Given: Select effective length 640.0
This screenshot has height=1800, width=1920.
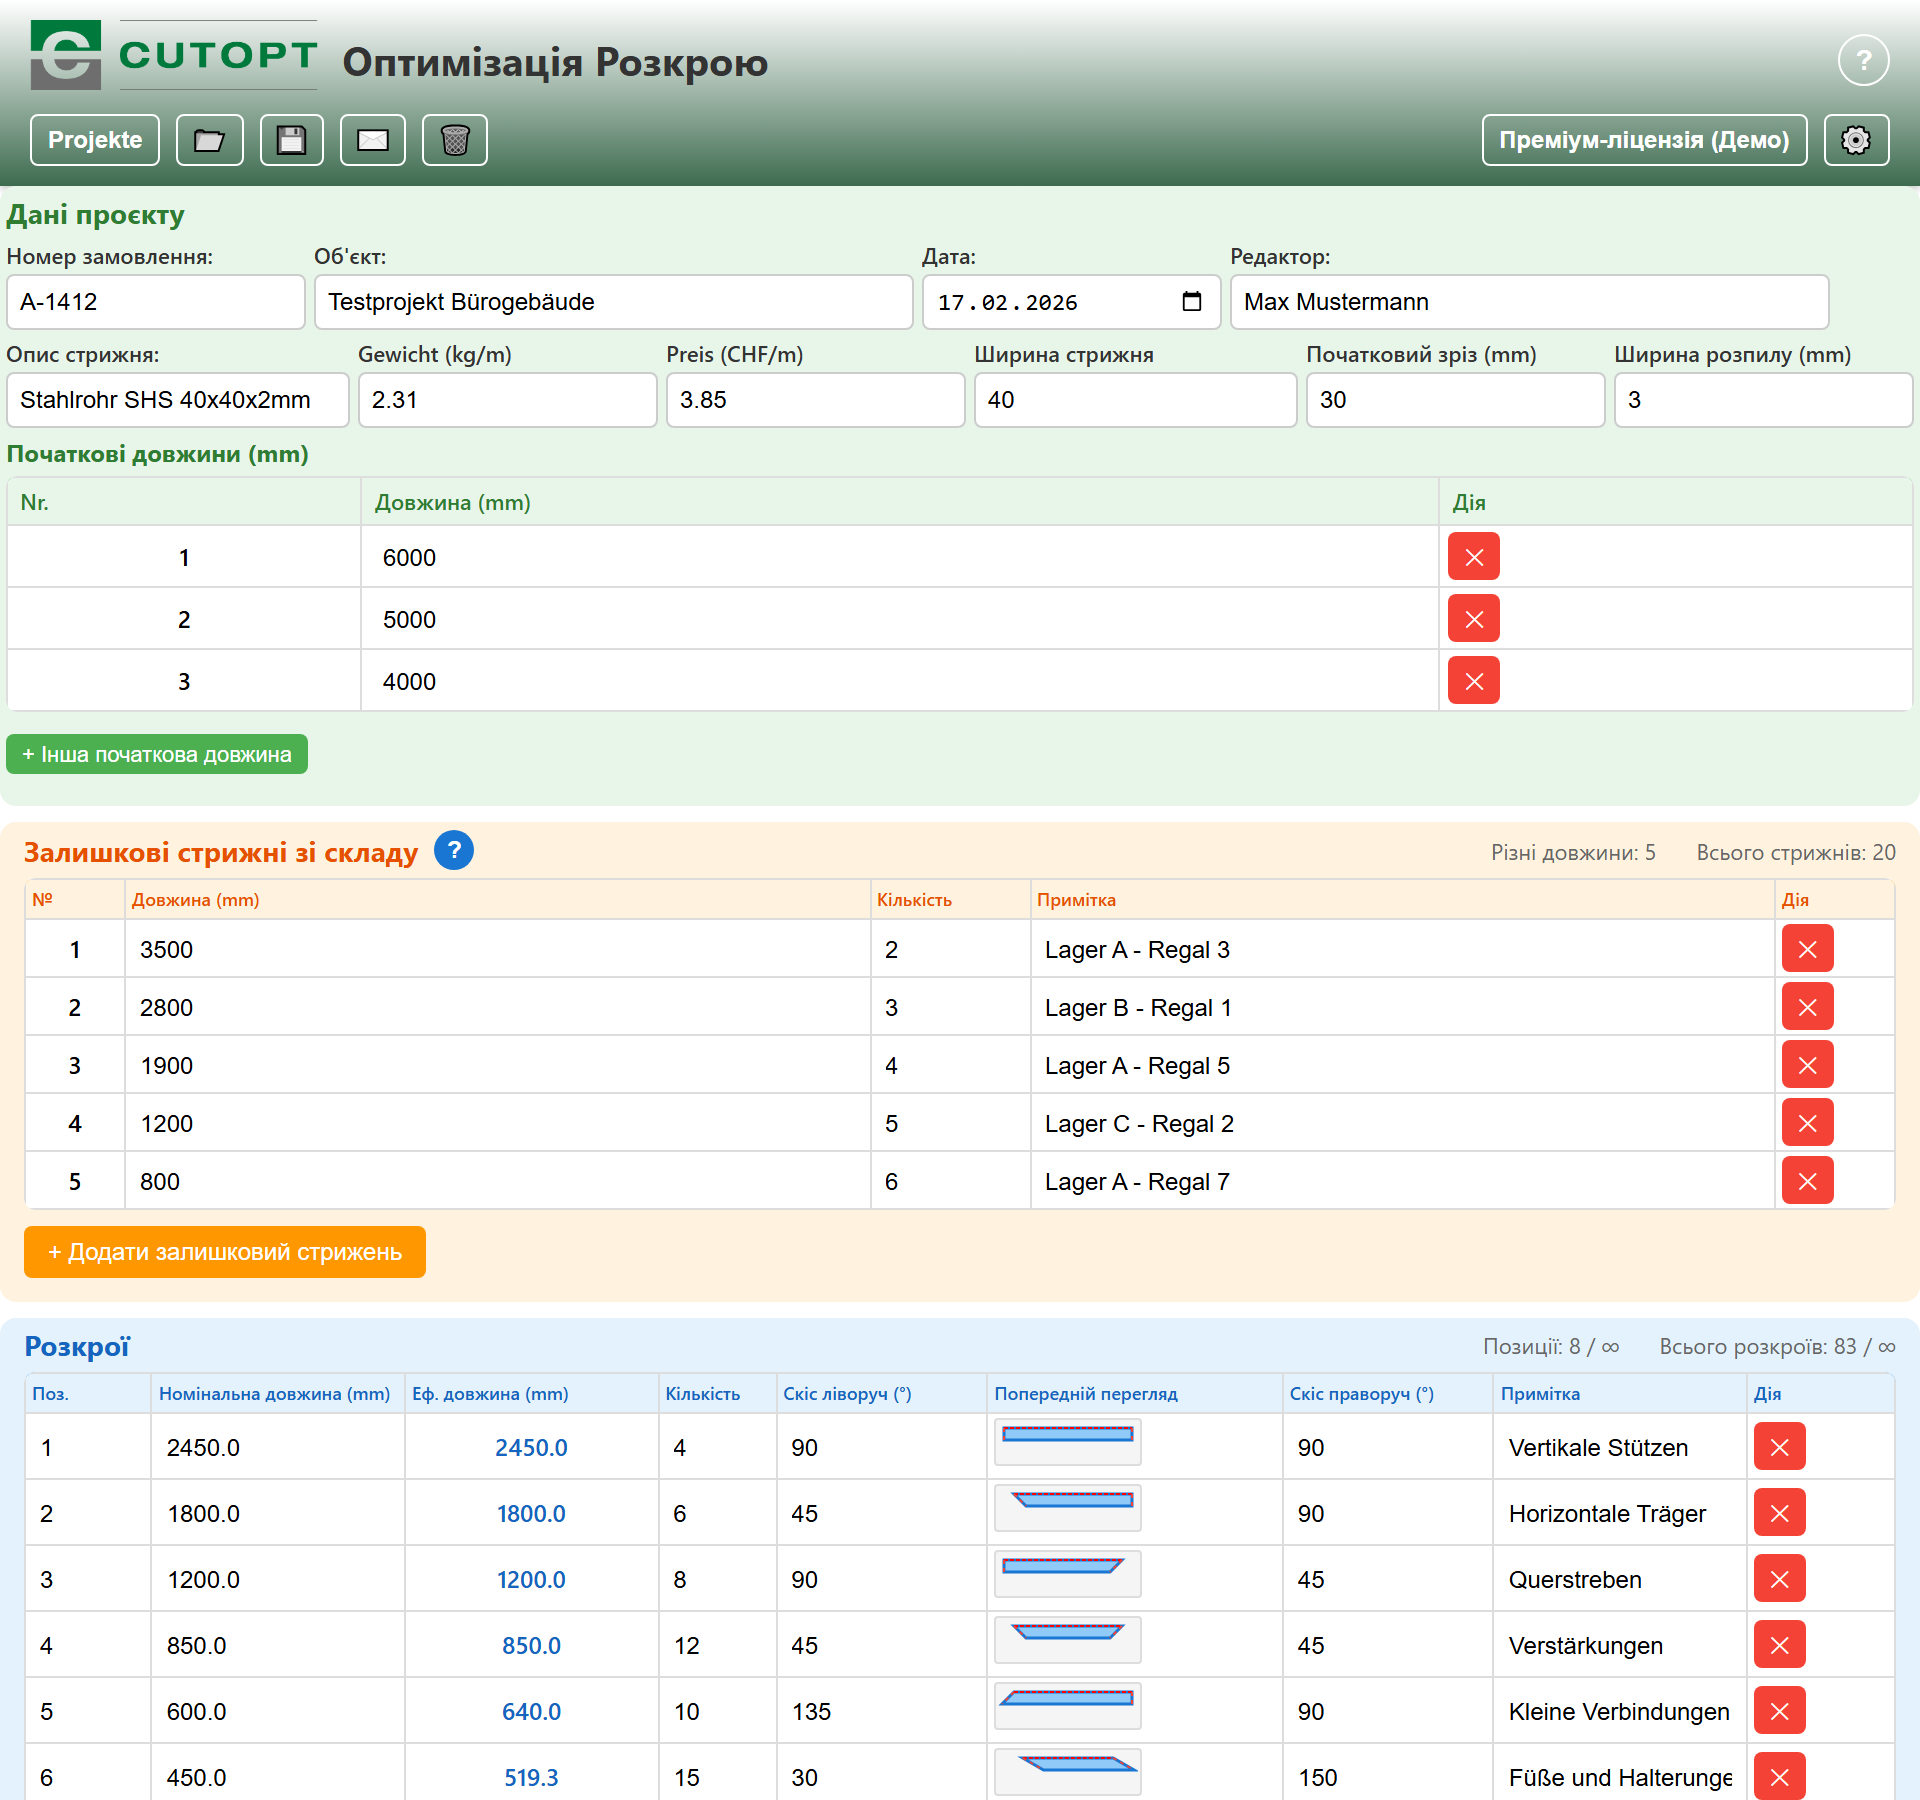Looking at the screenshot, I should pyautogui.click(x=532, y=1711).
